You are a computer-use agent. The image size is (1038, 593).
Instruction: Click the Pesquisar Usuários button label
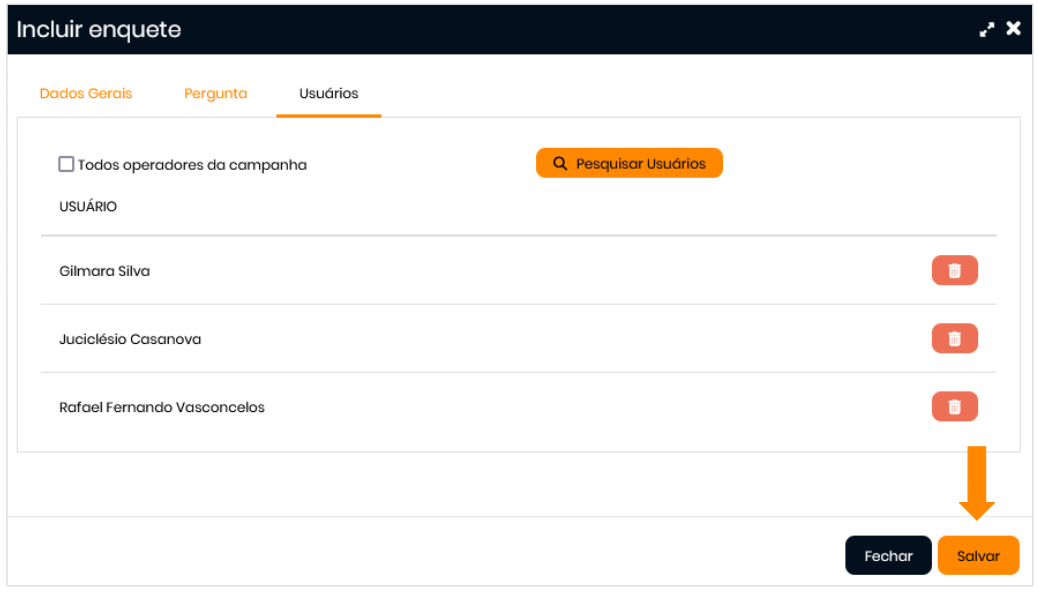pos(640,164)
